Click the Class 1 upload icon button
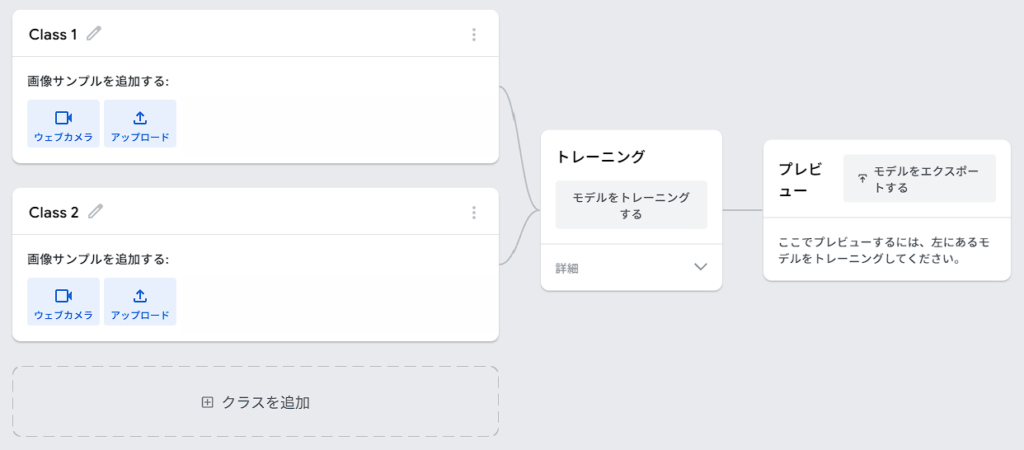 coord(140,123)
